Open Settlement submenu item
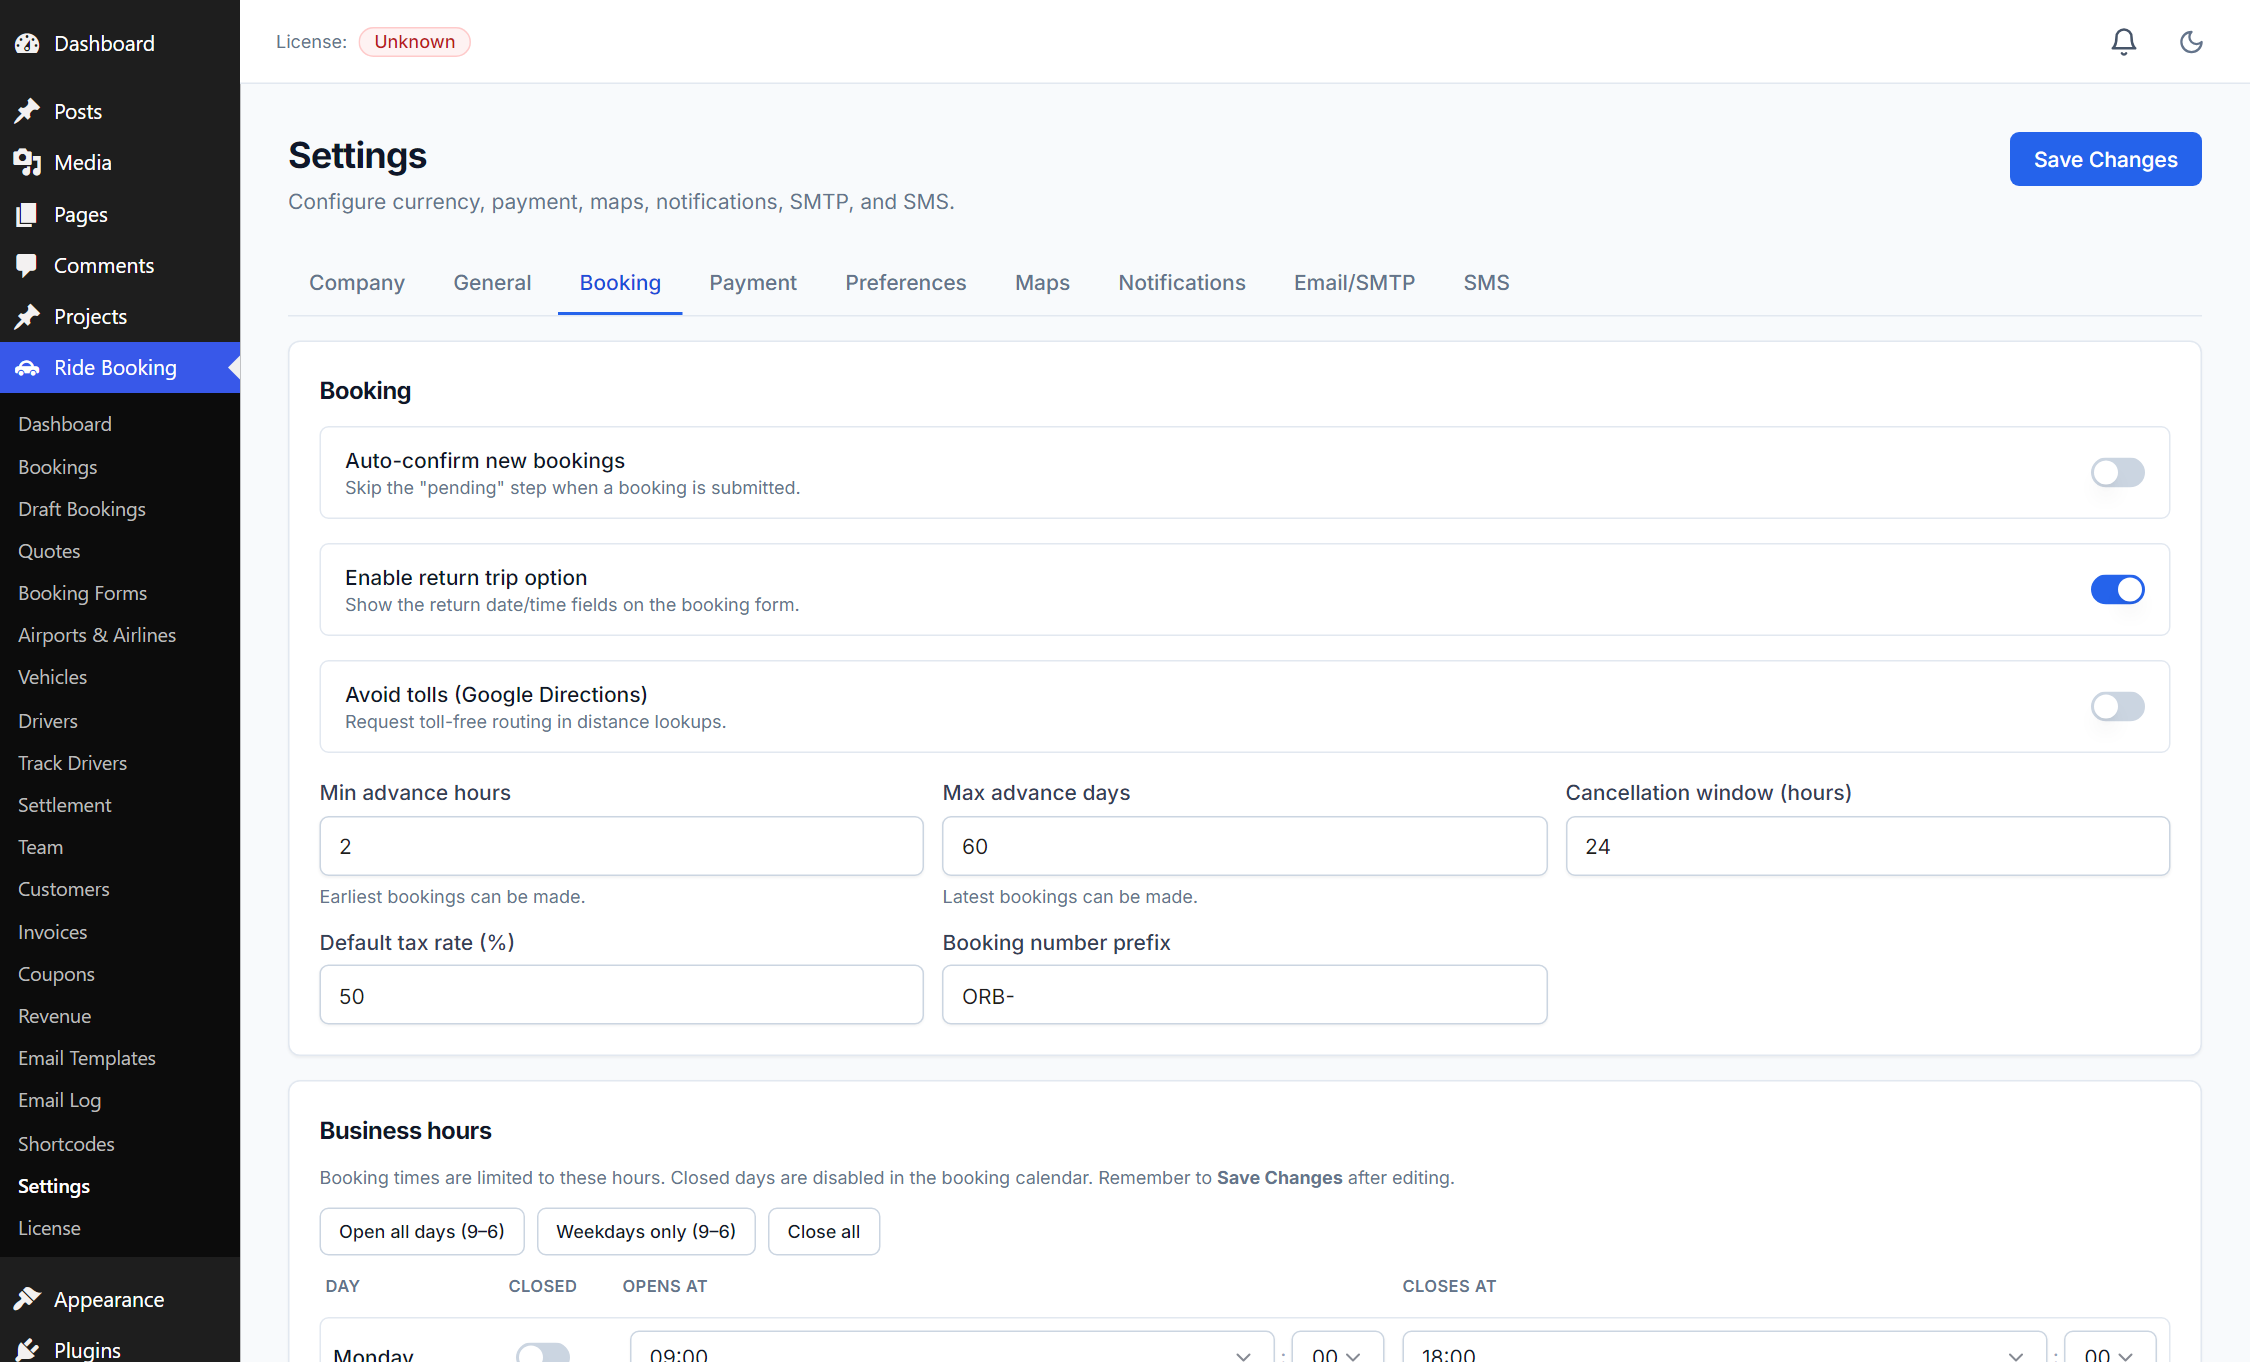2250x1362 pixels. (65, 805)
